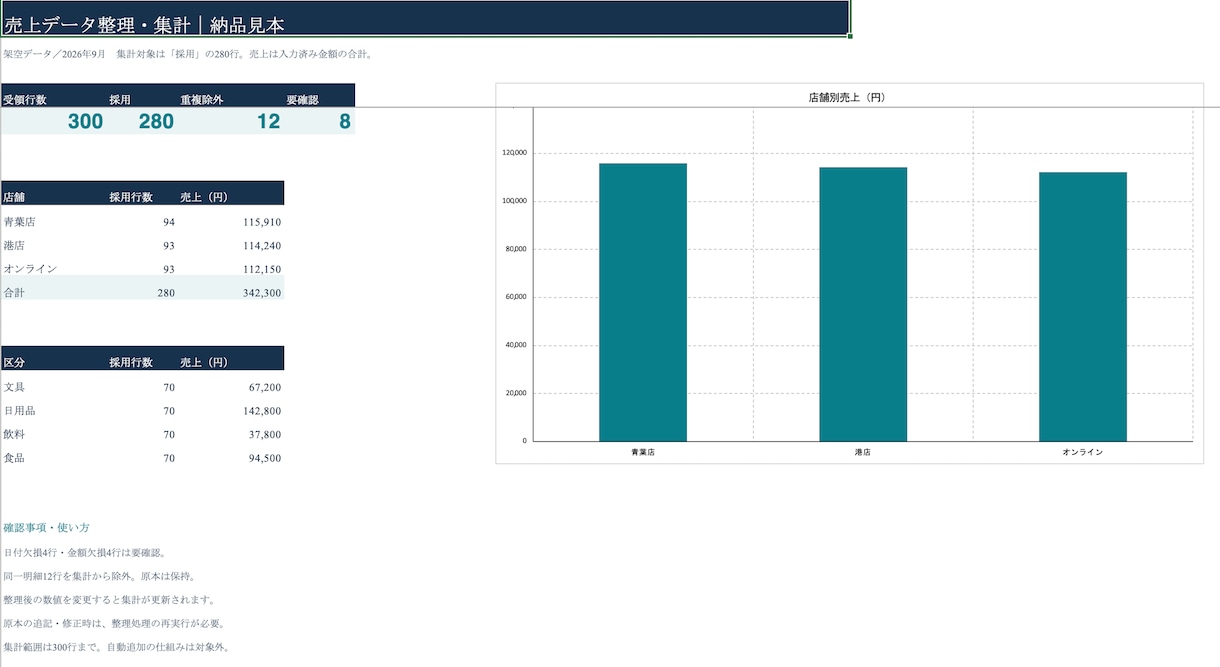1220x667 pixels.
Task: Select the chart title 店舗別売上（円）
Action: 847,98
